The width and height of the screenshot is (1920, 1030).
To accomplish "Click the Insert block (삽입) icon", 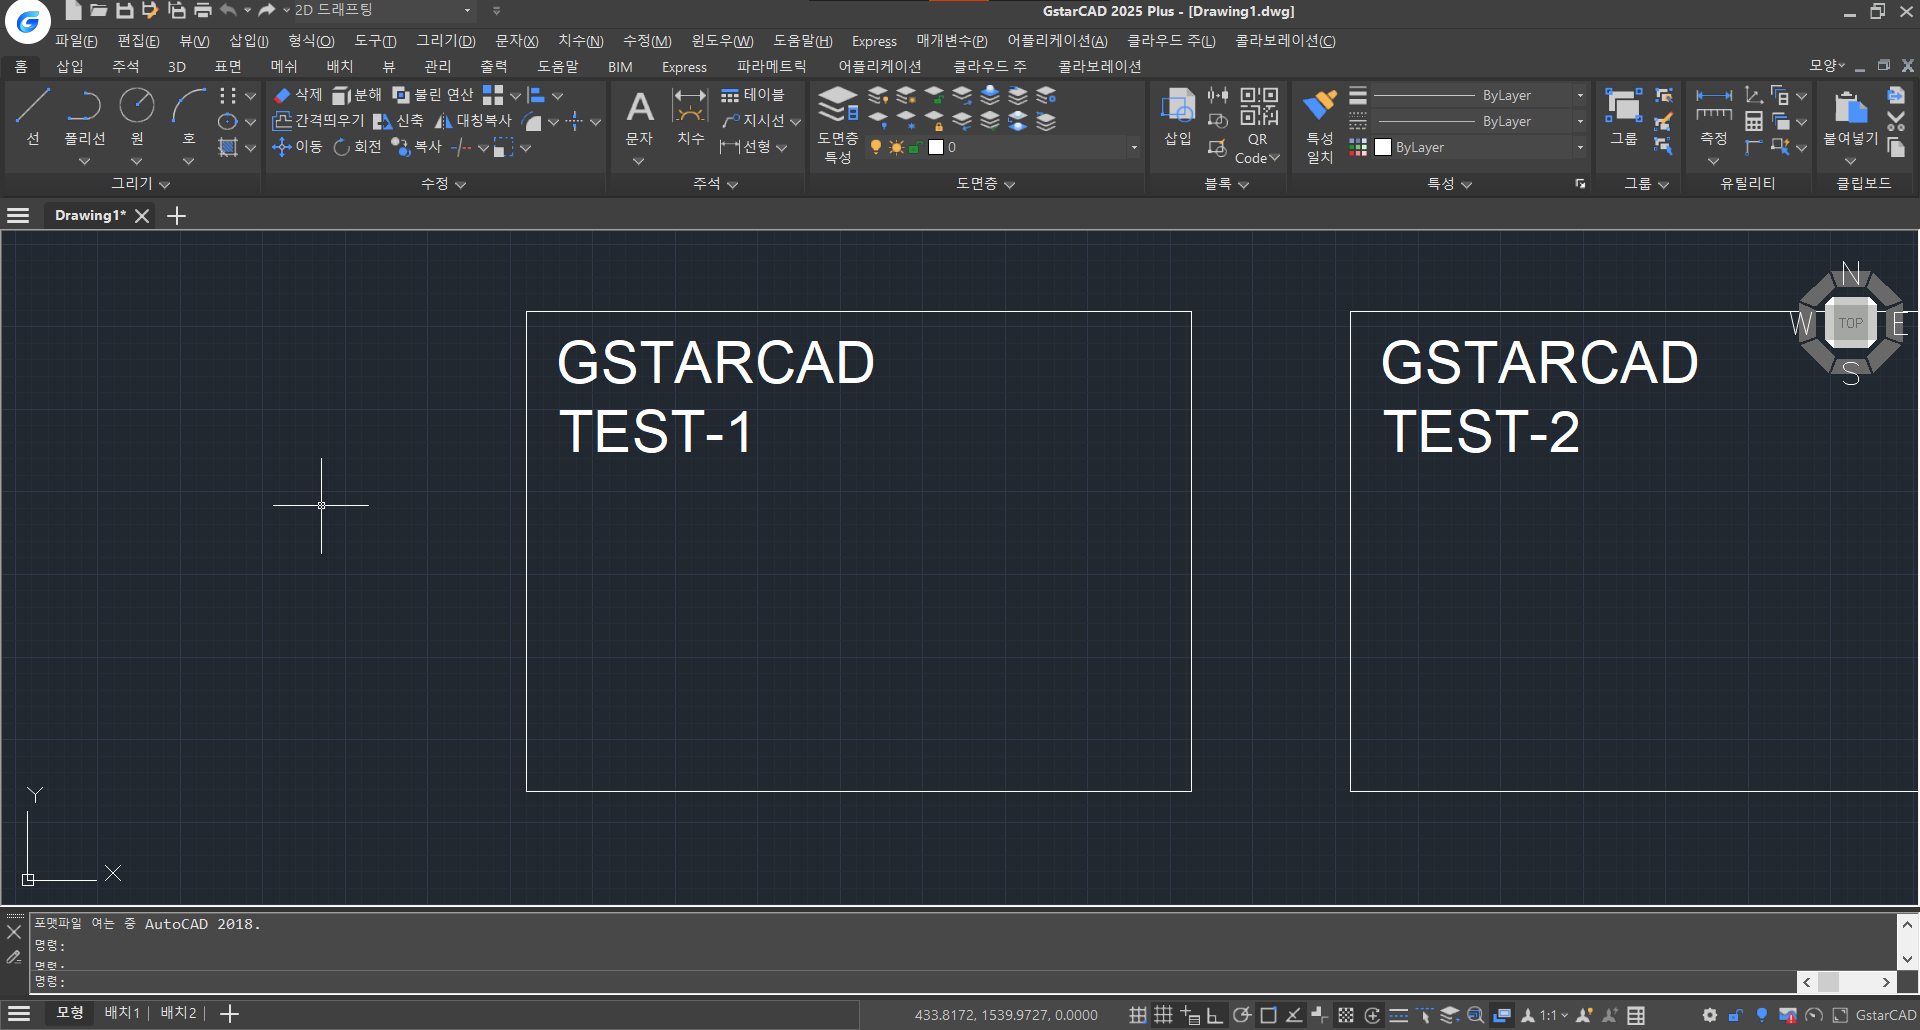I will tap(1178, 118).
